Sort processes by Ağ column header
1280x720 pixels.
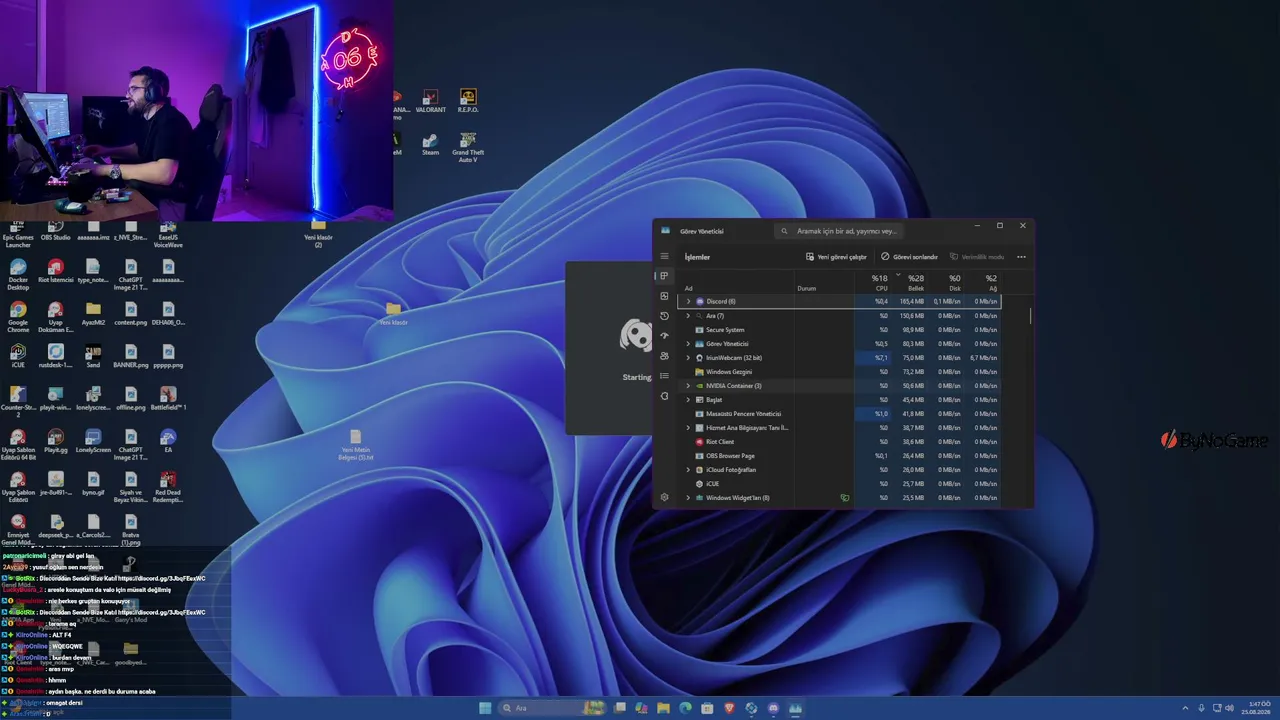pyautogui.click(x=990, y=283)
